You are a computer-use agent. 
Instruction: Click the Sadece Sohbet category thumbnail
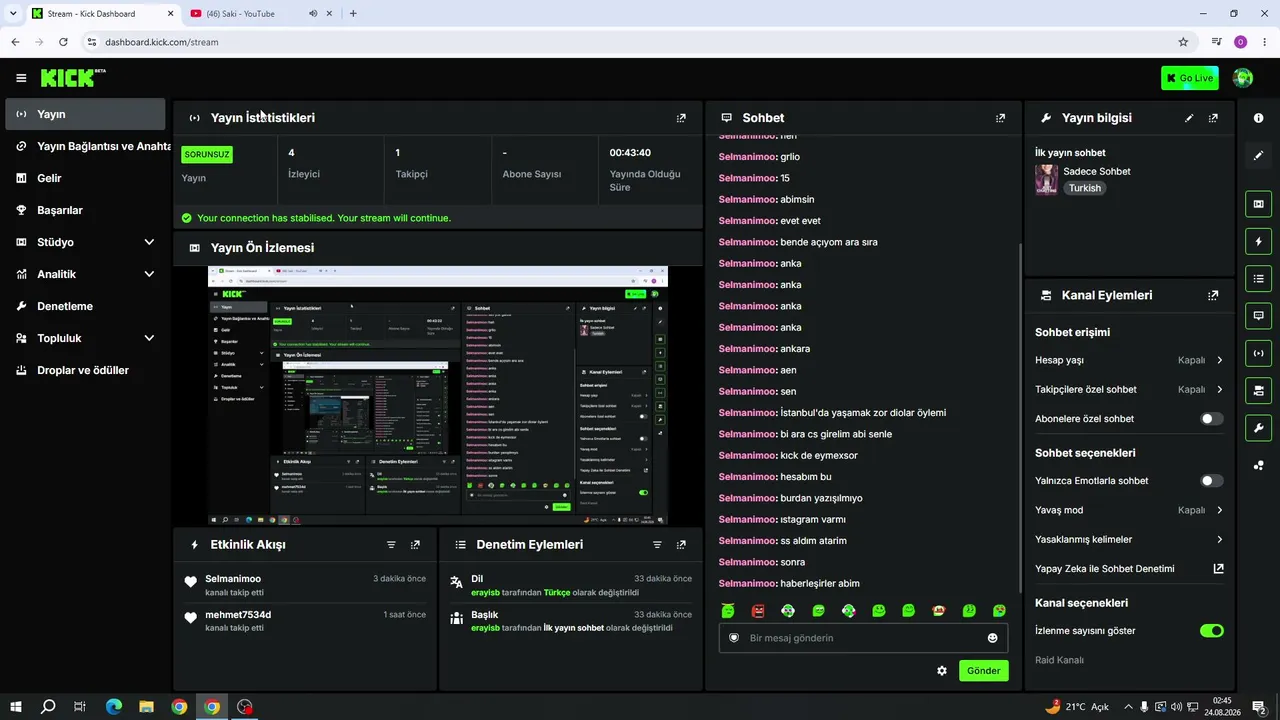click(x=1046, y=179)
